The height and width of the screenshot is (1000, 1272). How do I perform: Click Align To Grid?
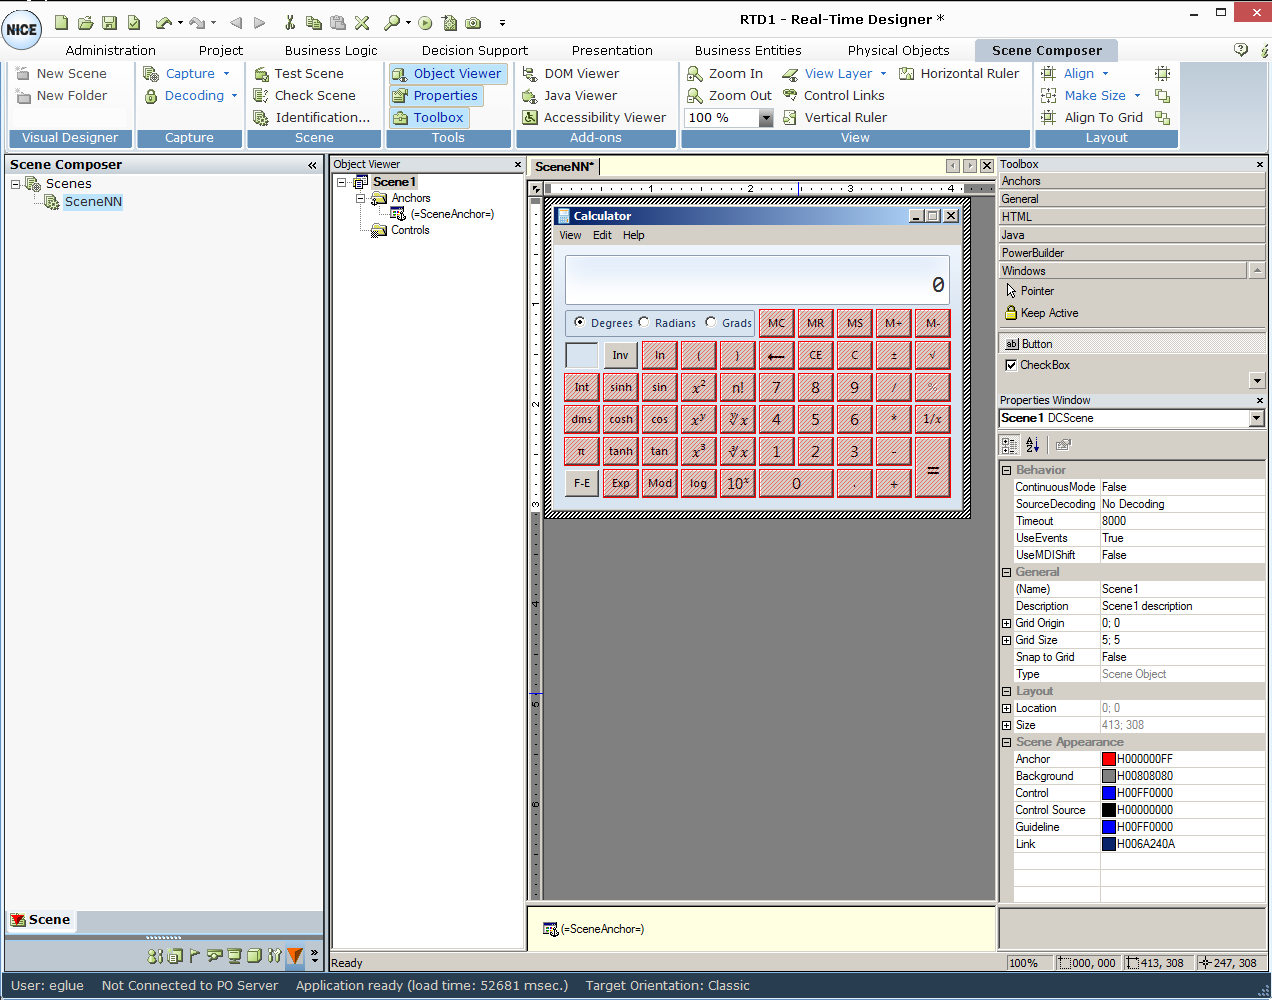(1092, 117)
